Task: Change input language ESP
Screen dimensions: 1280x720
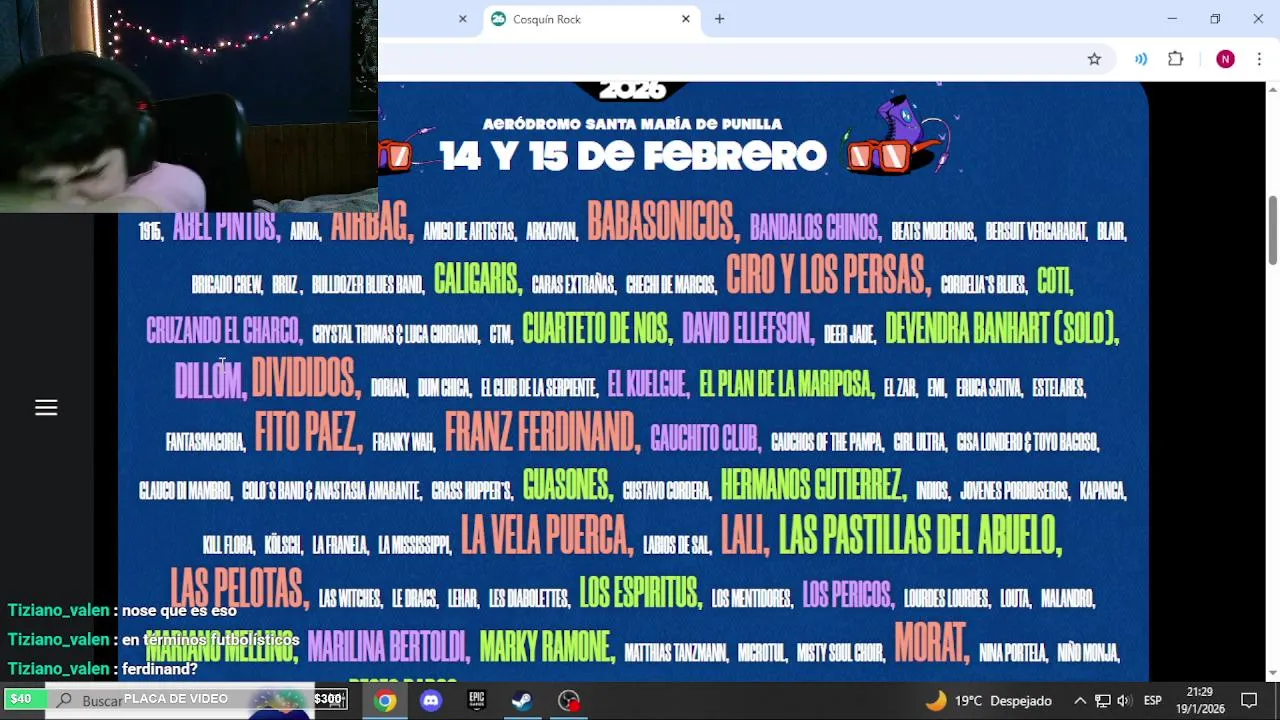Action: 1153,700
